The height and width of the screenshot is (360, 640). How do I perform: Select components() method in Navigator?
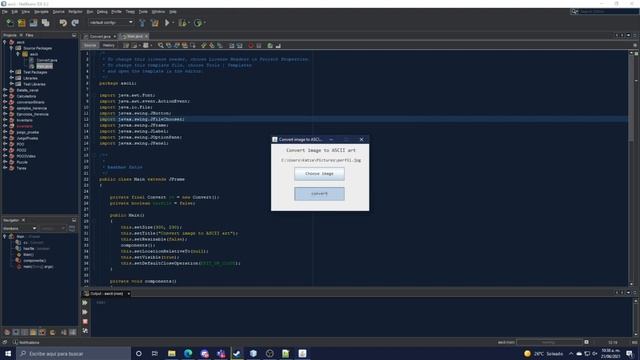(x=34, y=260)
